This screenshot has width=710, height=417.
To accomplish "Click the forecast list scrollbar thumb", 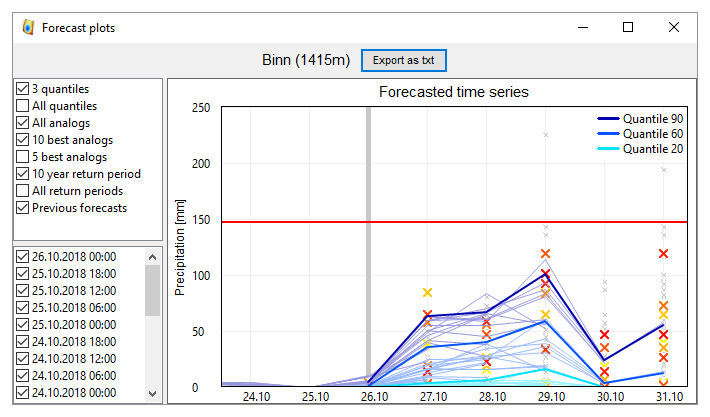I will click(153, 290).
